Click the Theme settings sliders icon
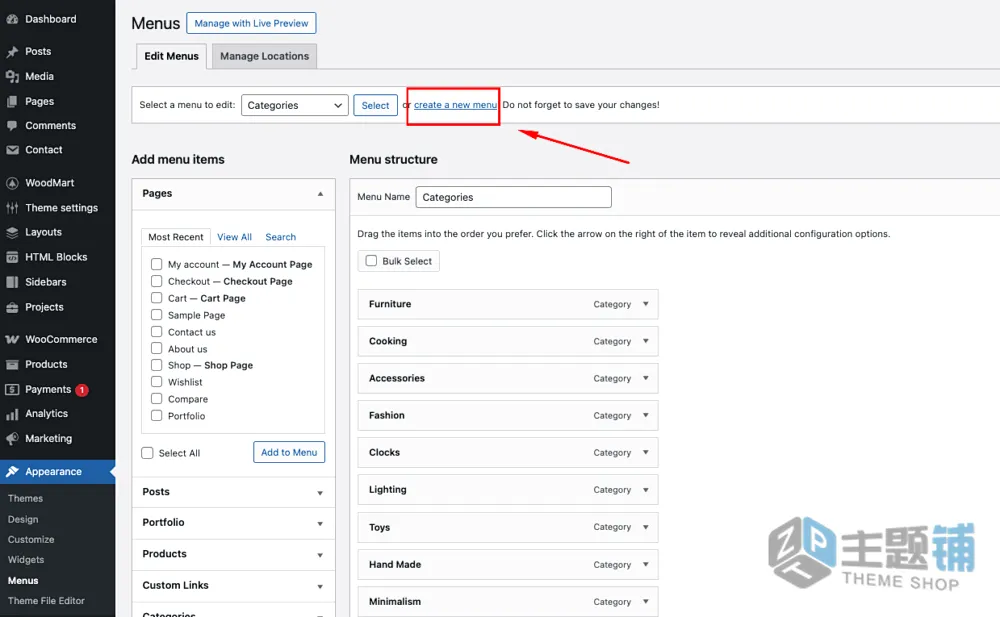This screenshot has height=617, width=1000. [x=12, y=208]
